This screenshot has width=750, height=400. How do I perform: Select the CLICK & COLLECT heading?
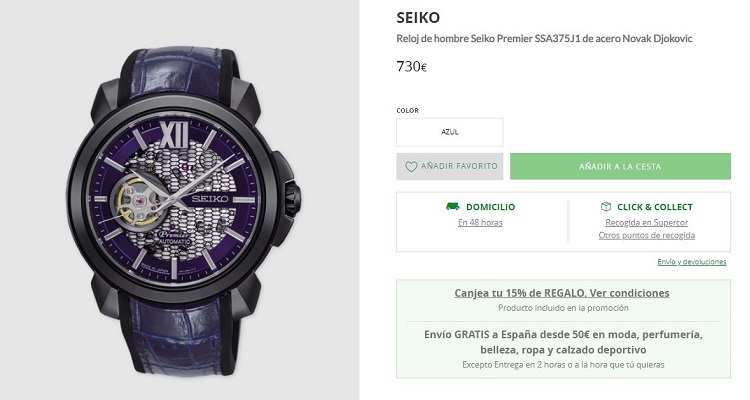(x=655, y=207)
